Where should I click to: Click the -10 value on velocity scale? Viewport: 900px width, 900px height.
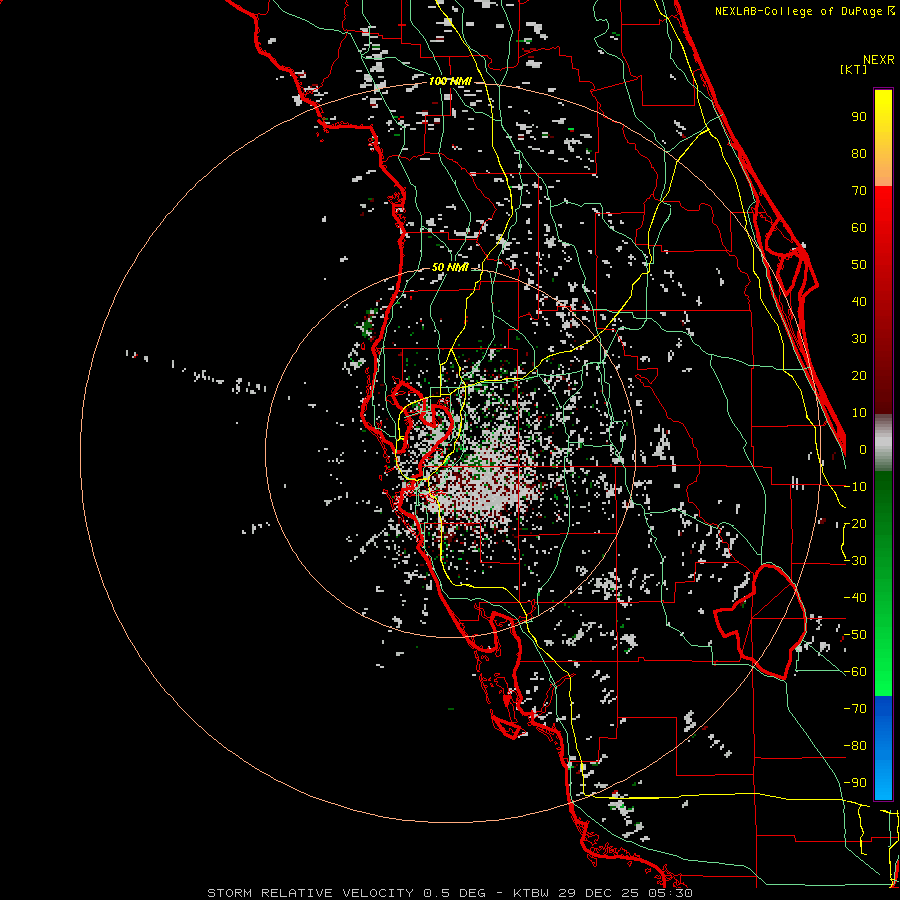tap(855, 487)
